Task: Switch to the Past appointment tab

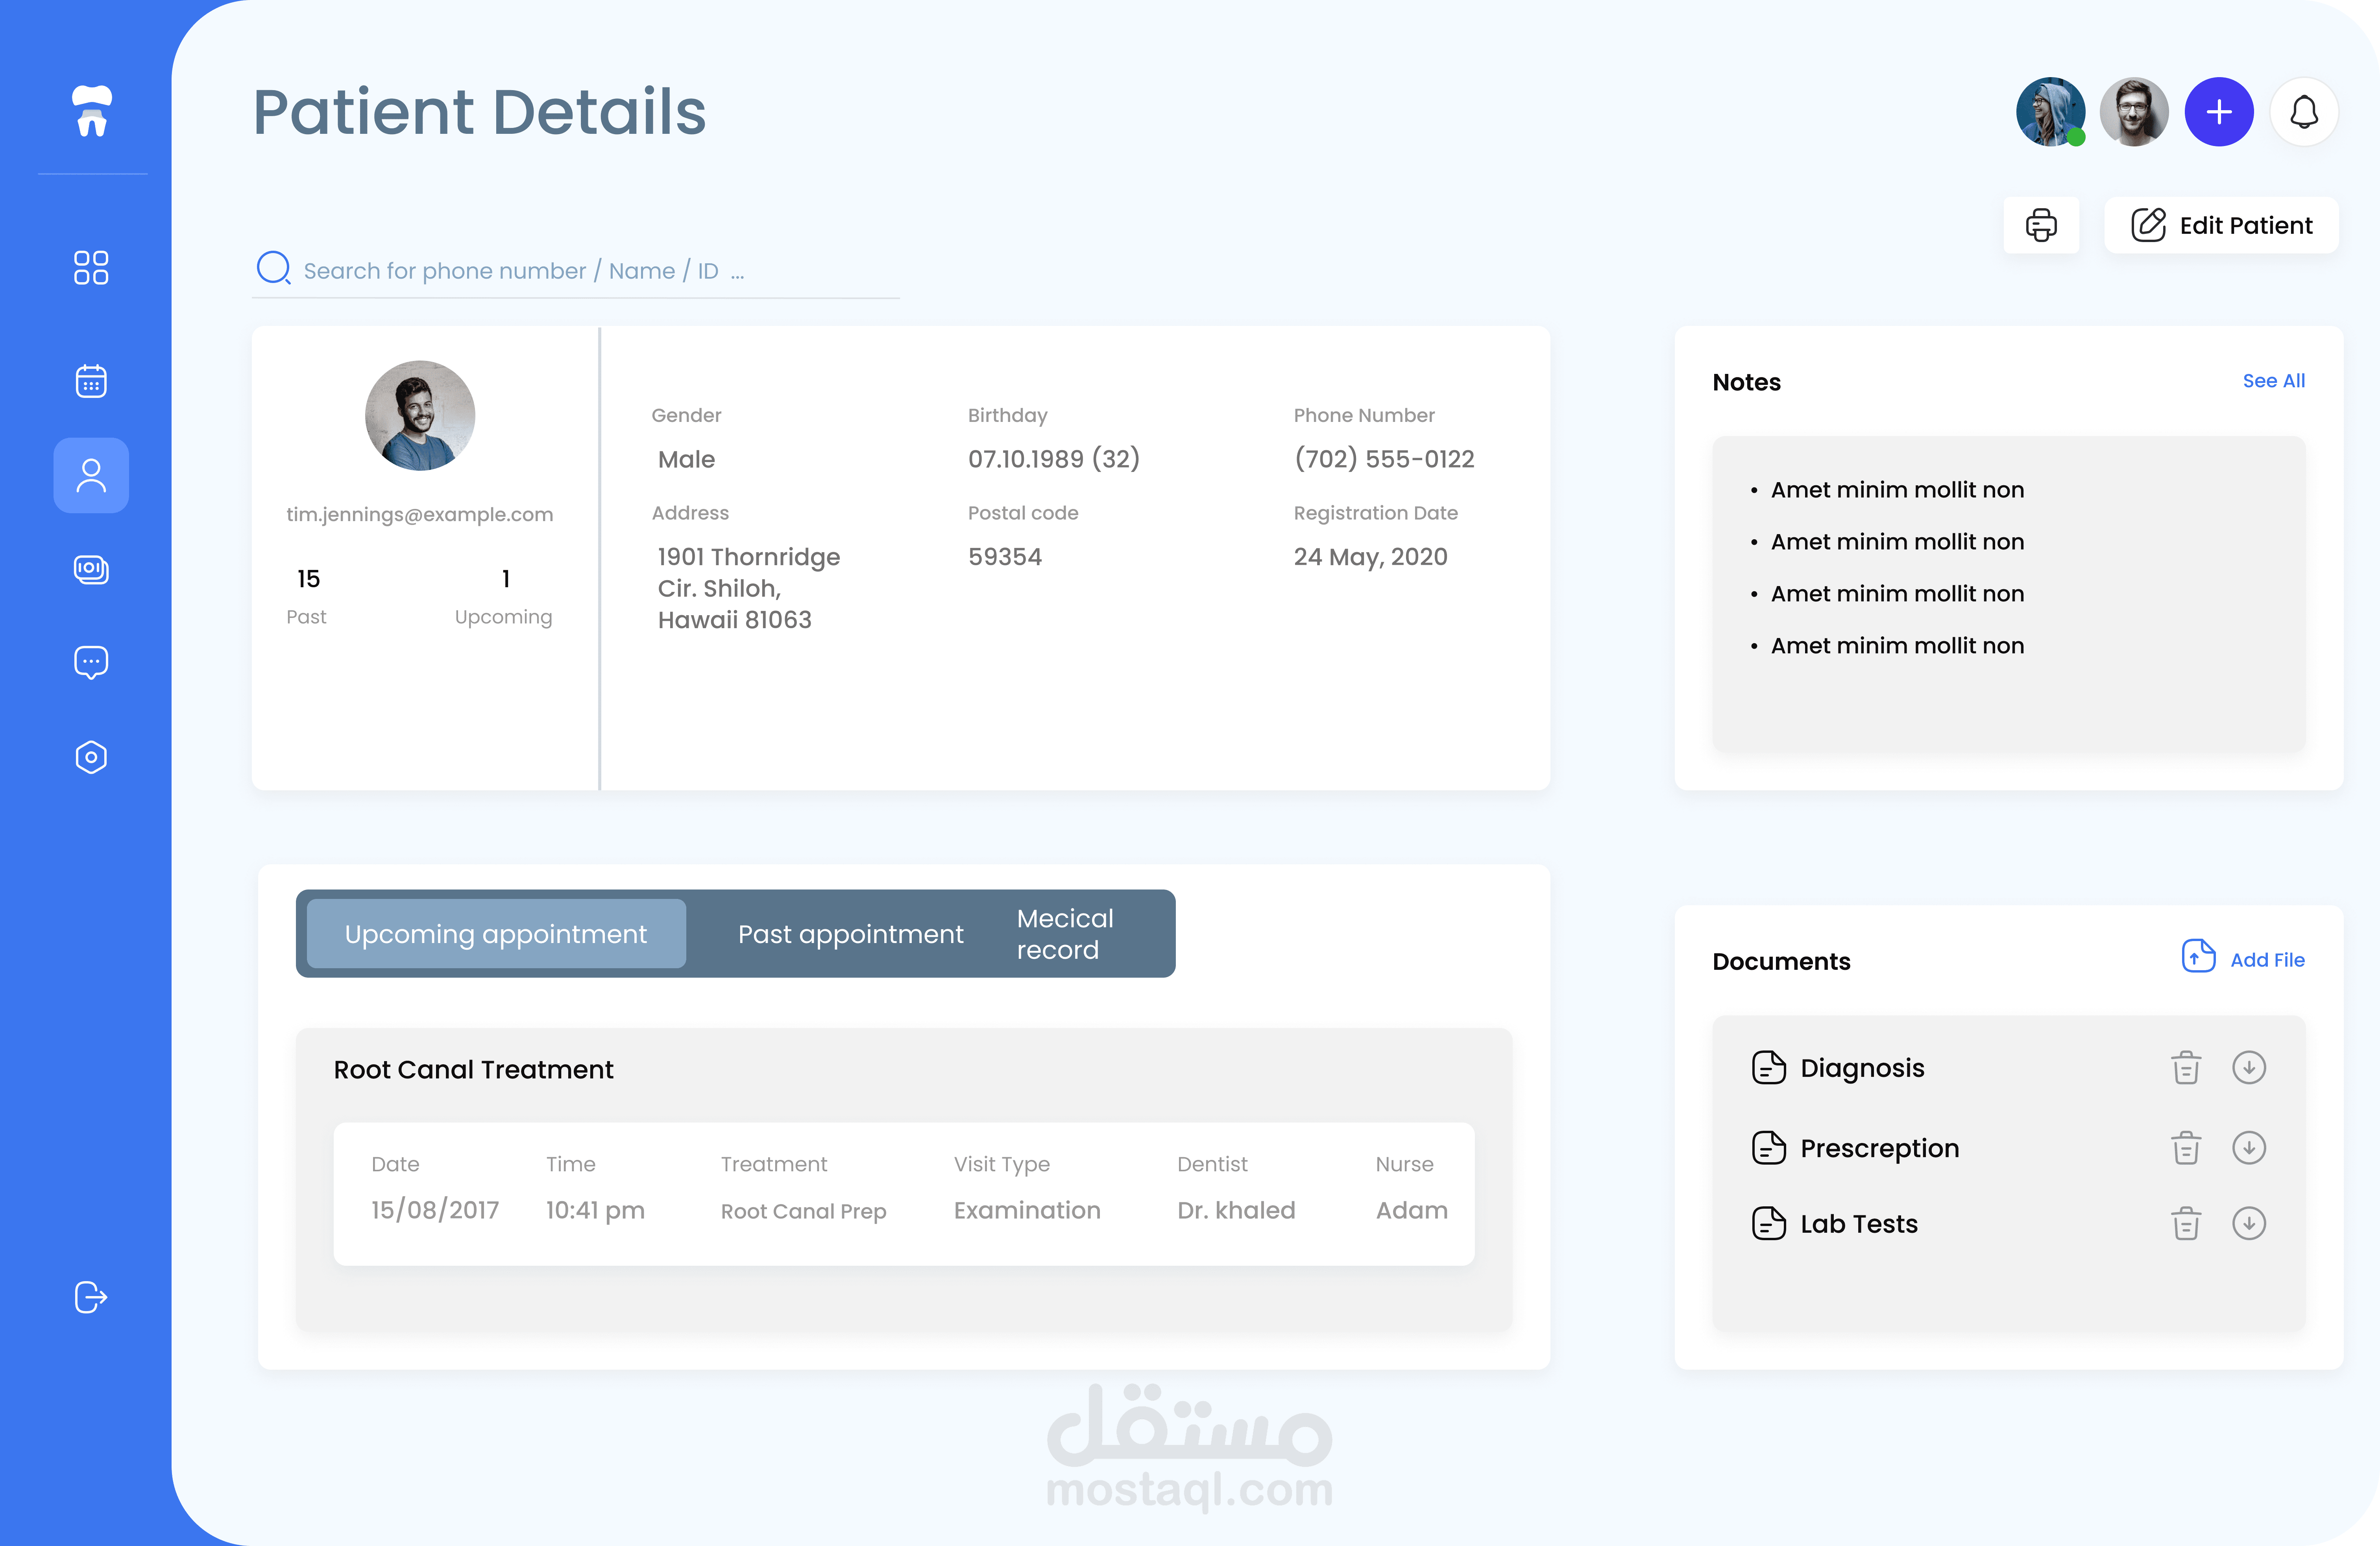Action: 850,934
